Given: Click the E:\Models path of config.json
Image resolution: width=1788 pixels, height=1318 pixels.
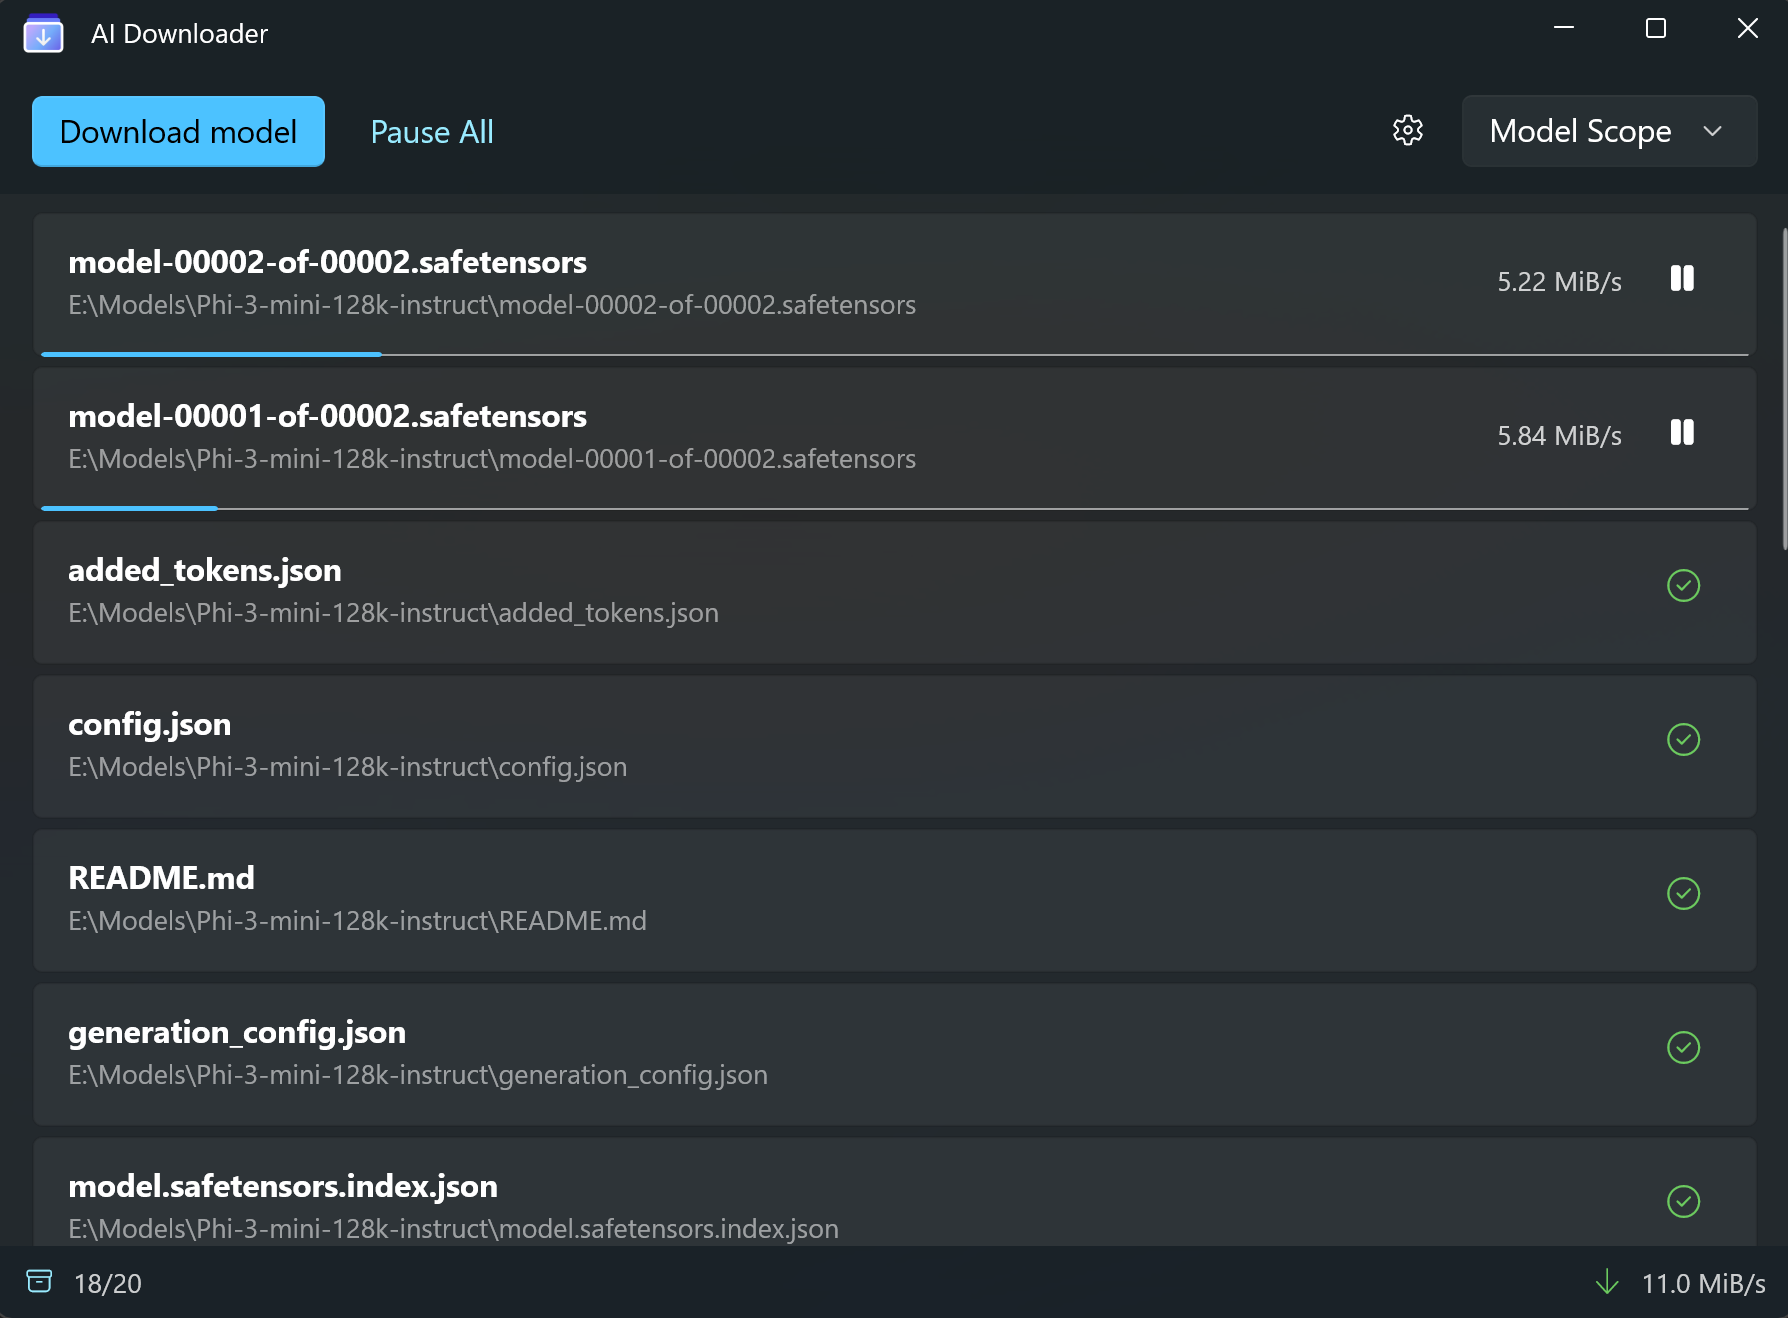Looking at the screenshot, I should (347, 767).
